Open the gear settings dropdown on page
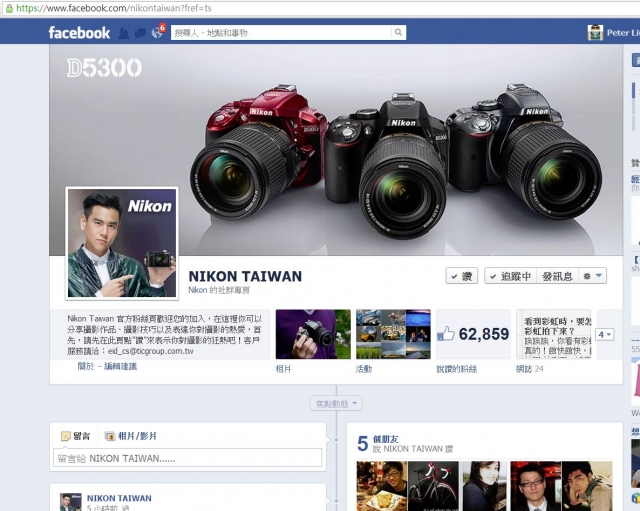This screenshot has width=640, height=511. (592, 276)
